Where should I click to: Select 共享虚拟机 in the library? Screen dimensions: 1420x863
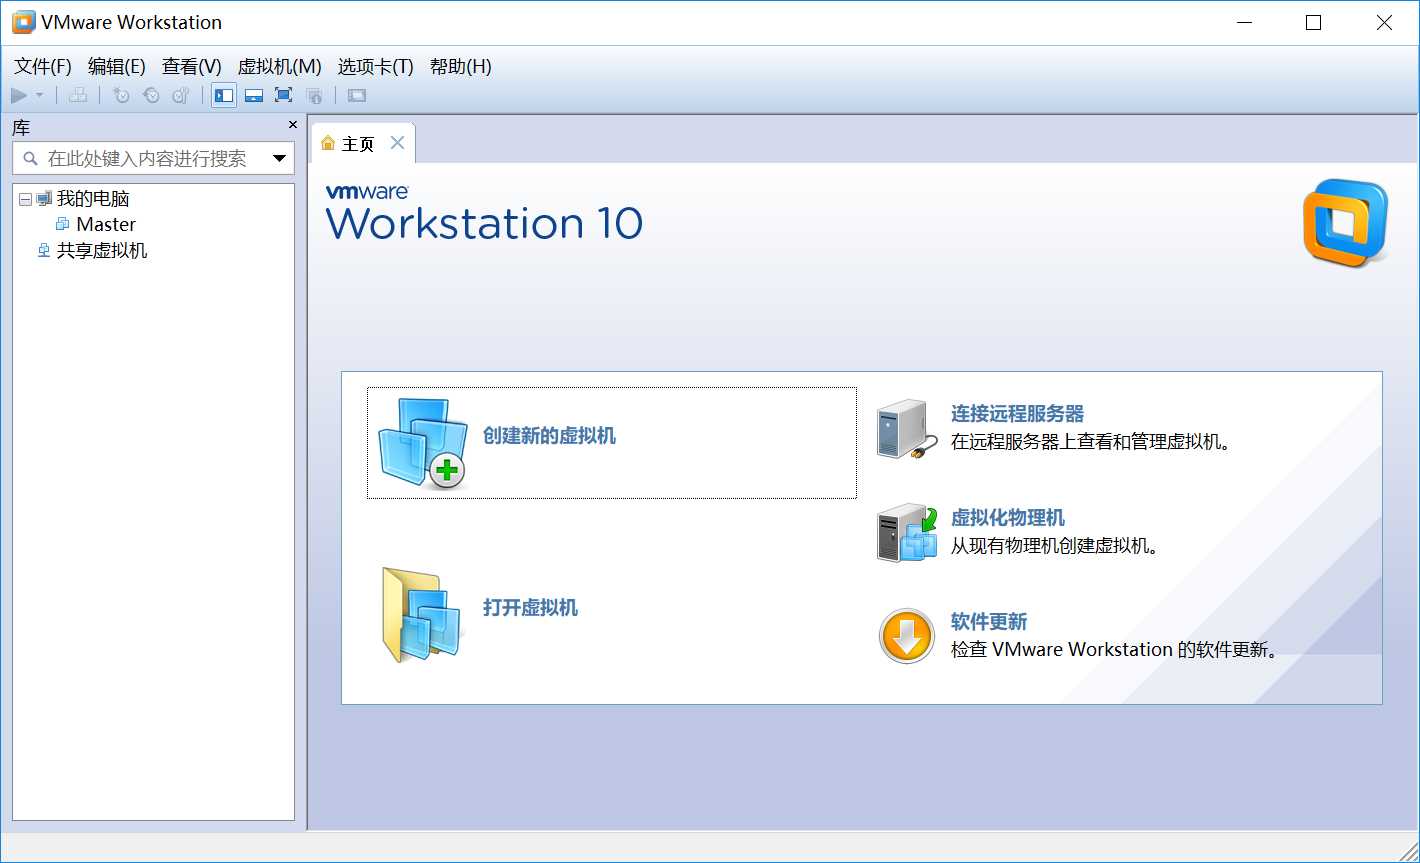tap(102, 250)
